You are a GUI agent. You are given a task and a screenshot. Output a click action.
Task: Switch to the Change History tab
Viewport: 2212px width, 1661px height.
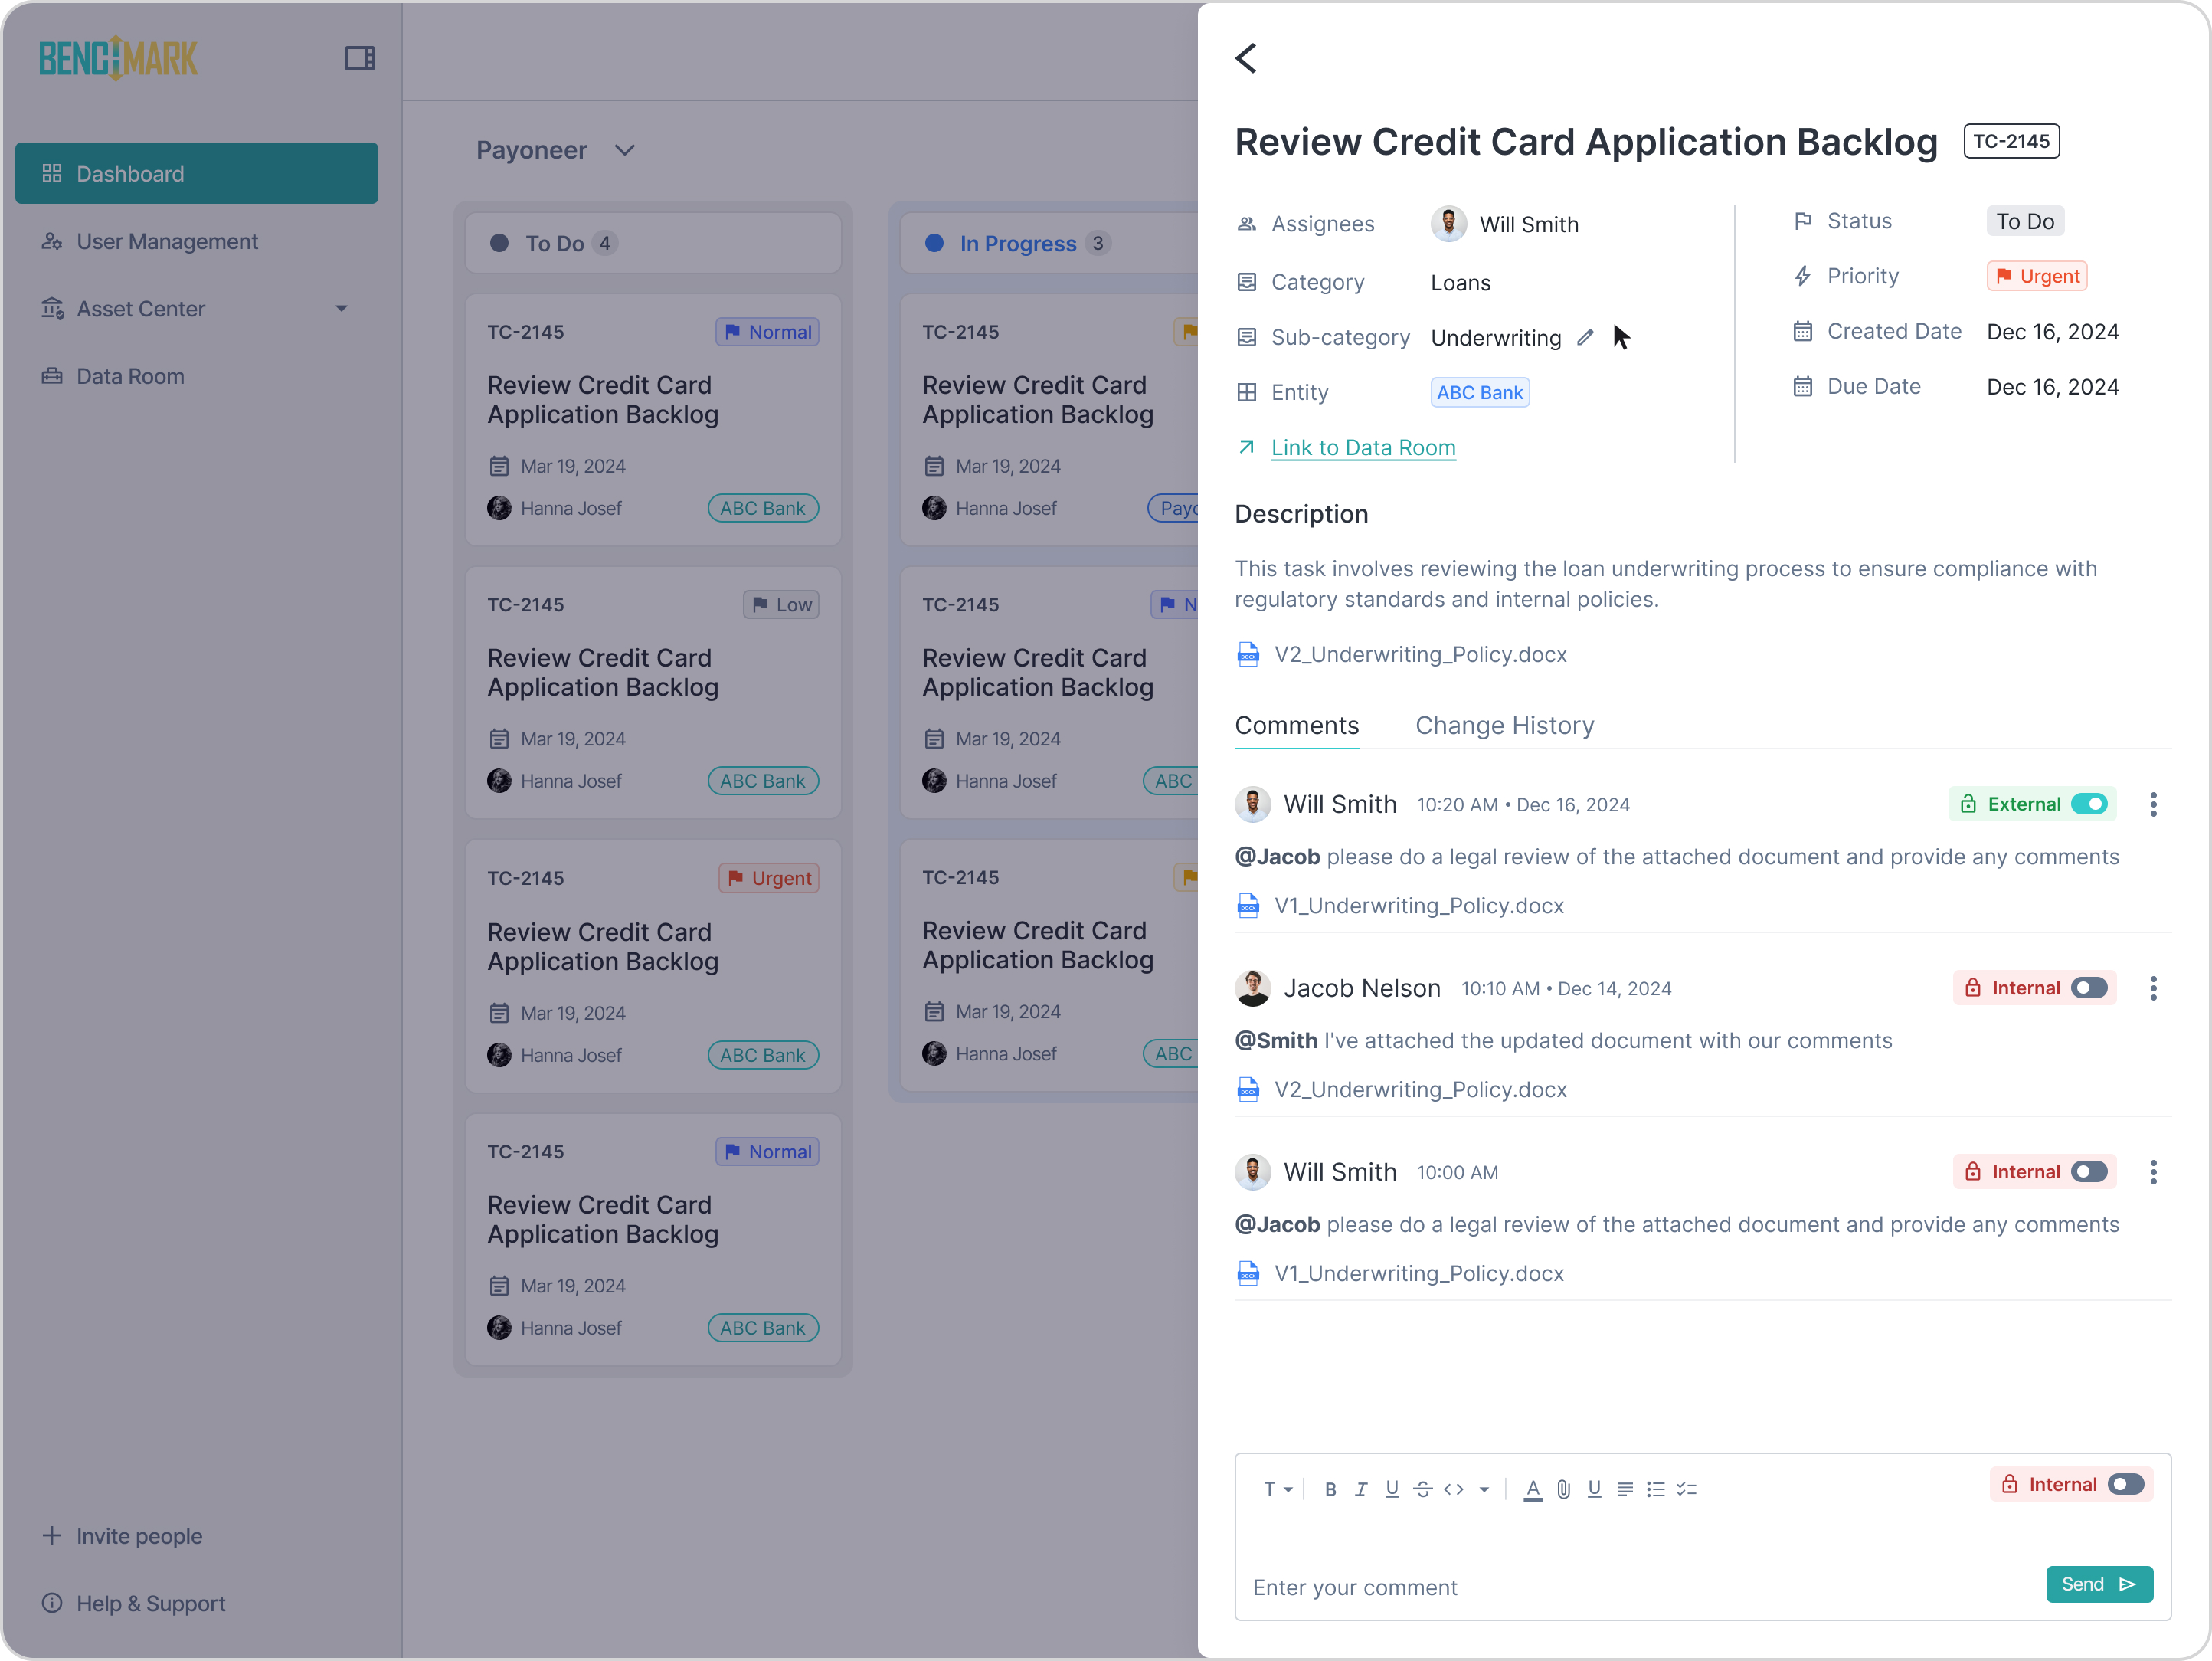tap(1504, 726)
